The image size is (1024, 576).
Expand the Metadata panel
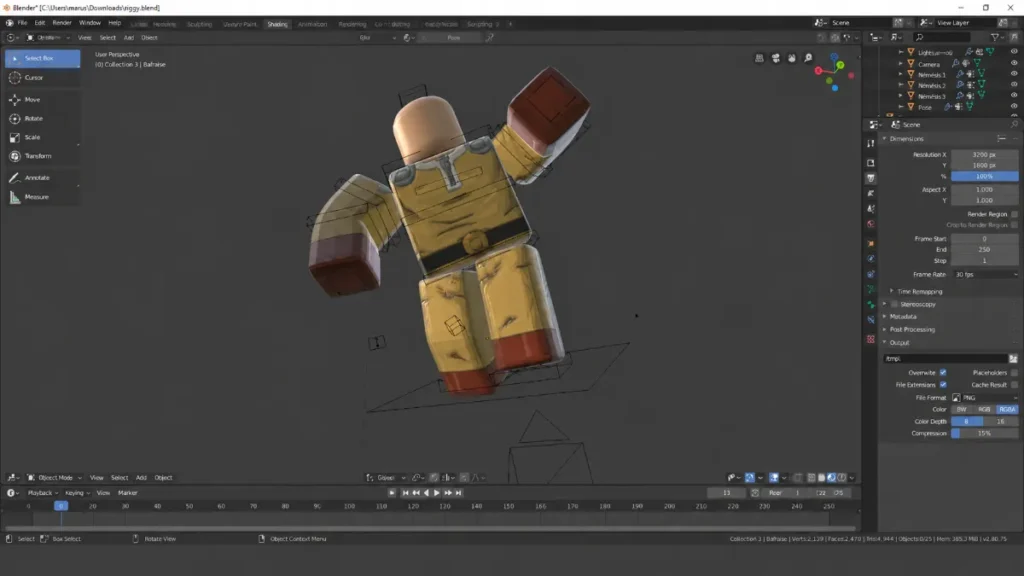[x=884, y=317]
